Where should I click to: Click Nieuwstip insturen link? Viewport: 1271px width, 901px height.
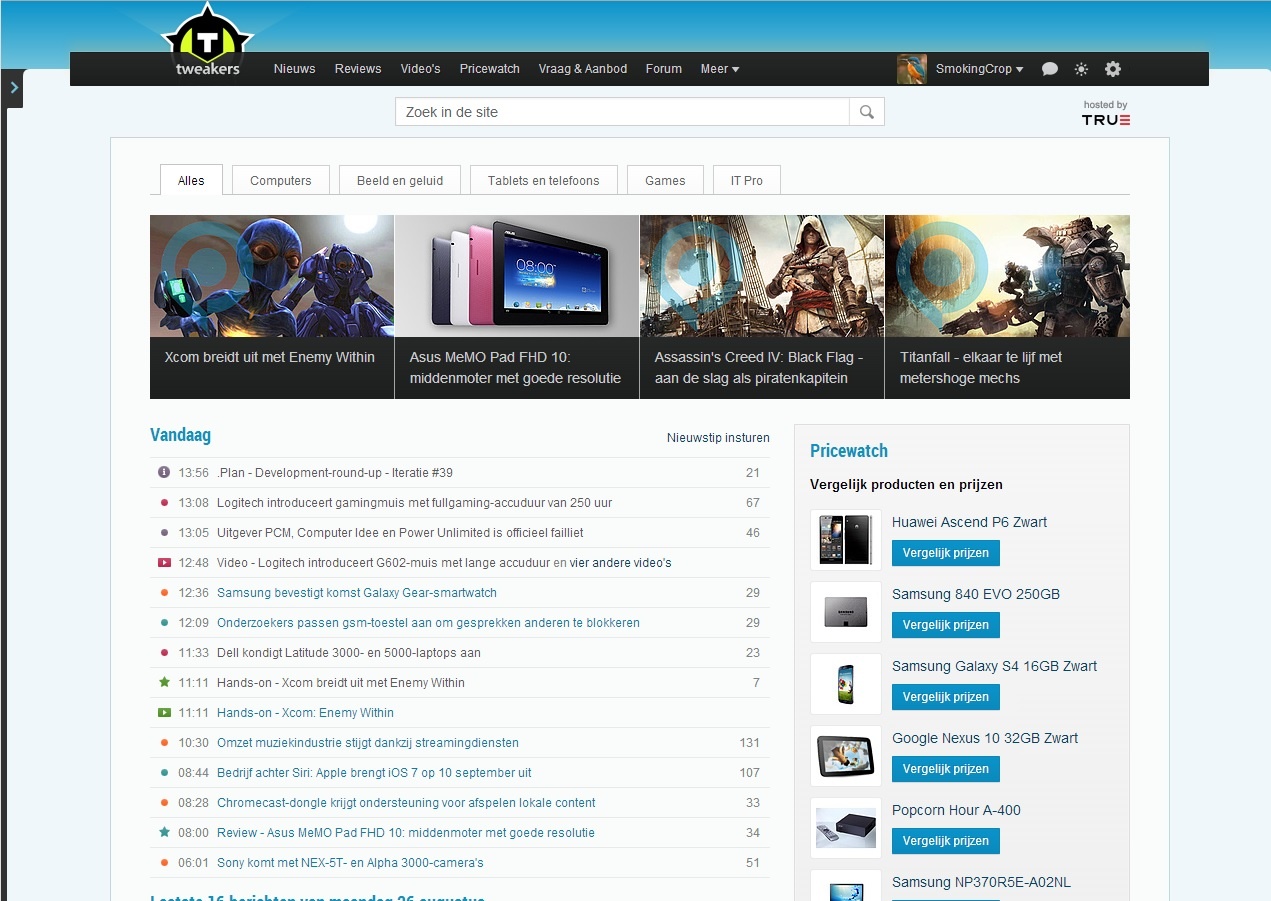(718, 438)
